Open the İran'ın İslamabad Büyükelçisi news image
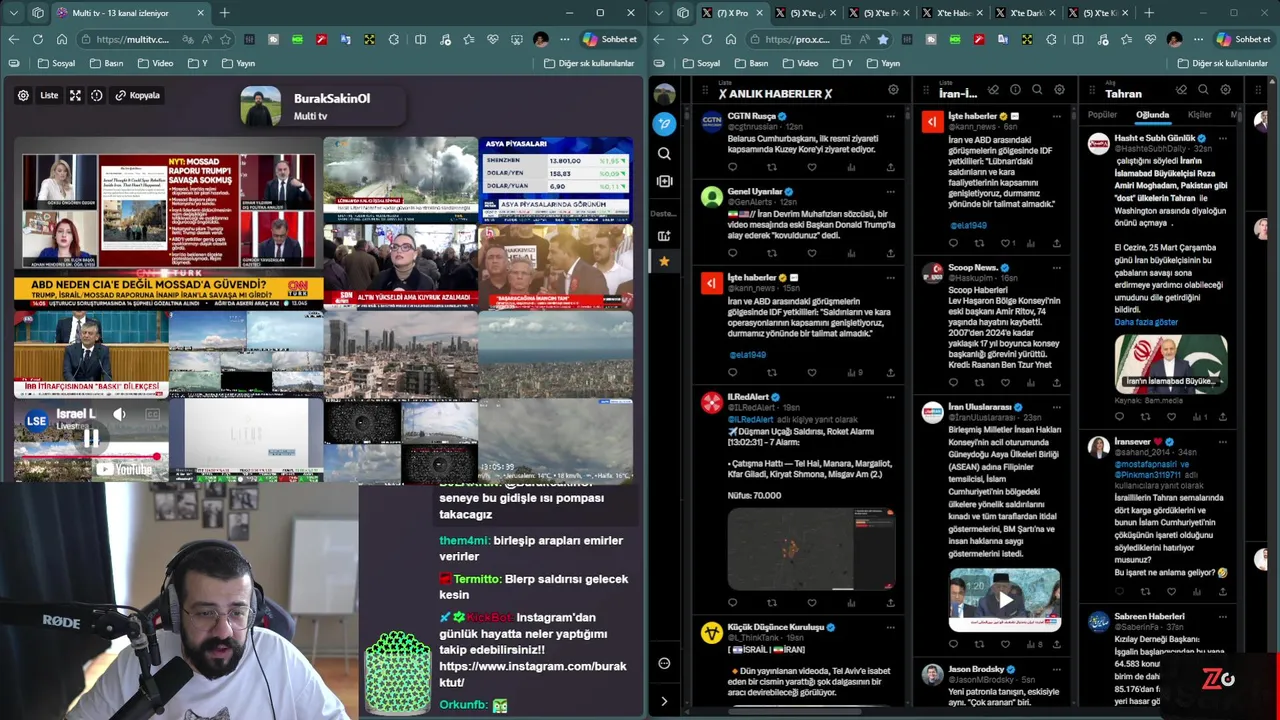Screen dimensions: 1280x720 [1170, 364]
